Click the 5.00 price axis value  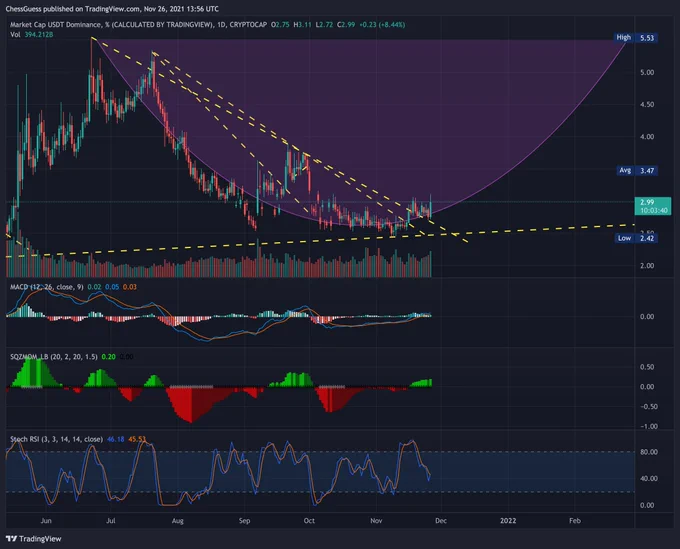point(647,72)
